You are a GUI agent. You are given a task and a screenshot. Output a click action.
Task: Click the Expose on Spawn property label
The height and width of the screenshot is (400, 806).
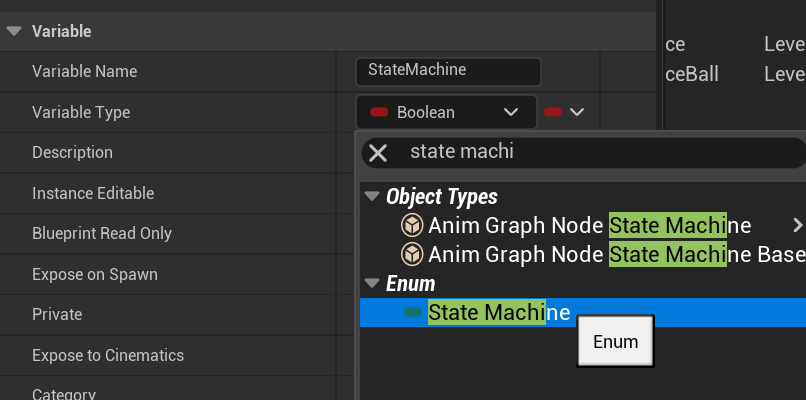pyautogui.click(x=95, y=274)
